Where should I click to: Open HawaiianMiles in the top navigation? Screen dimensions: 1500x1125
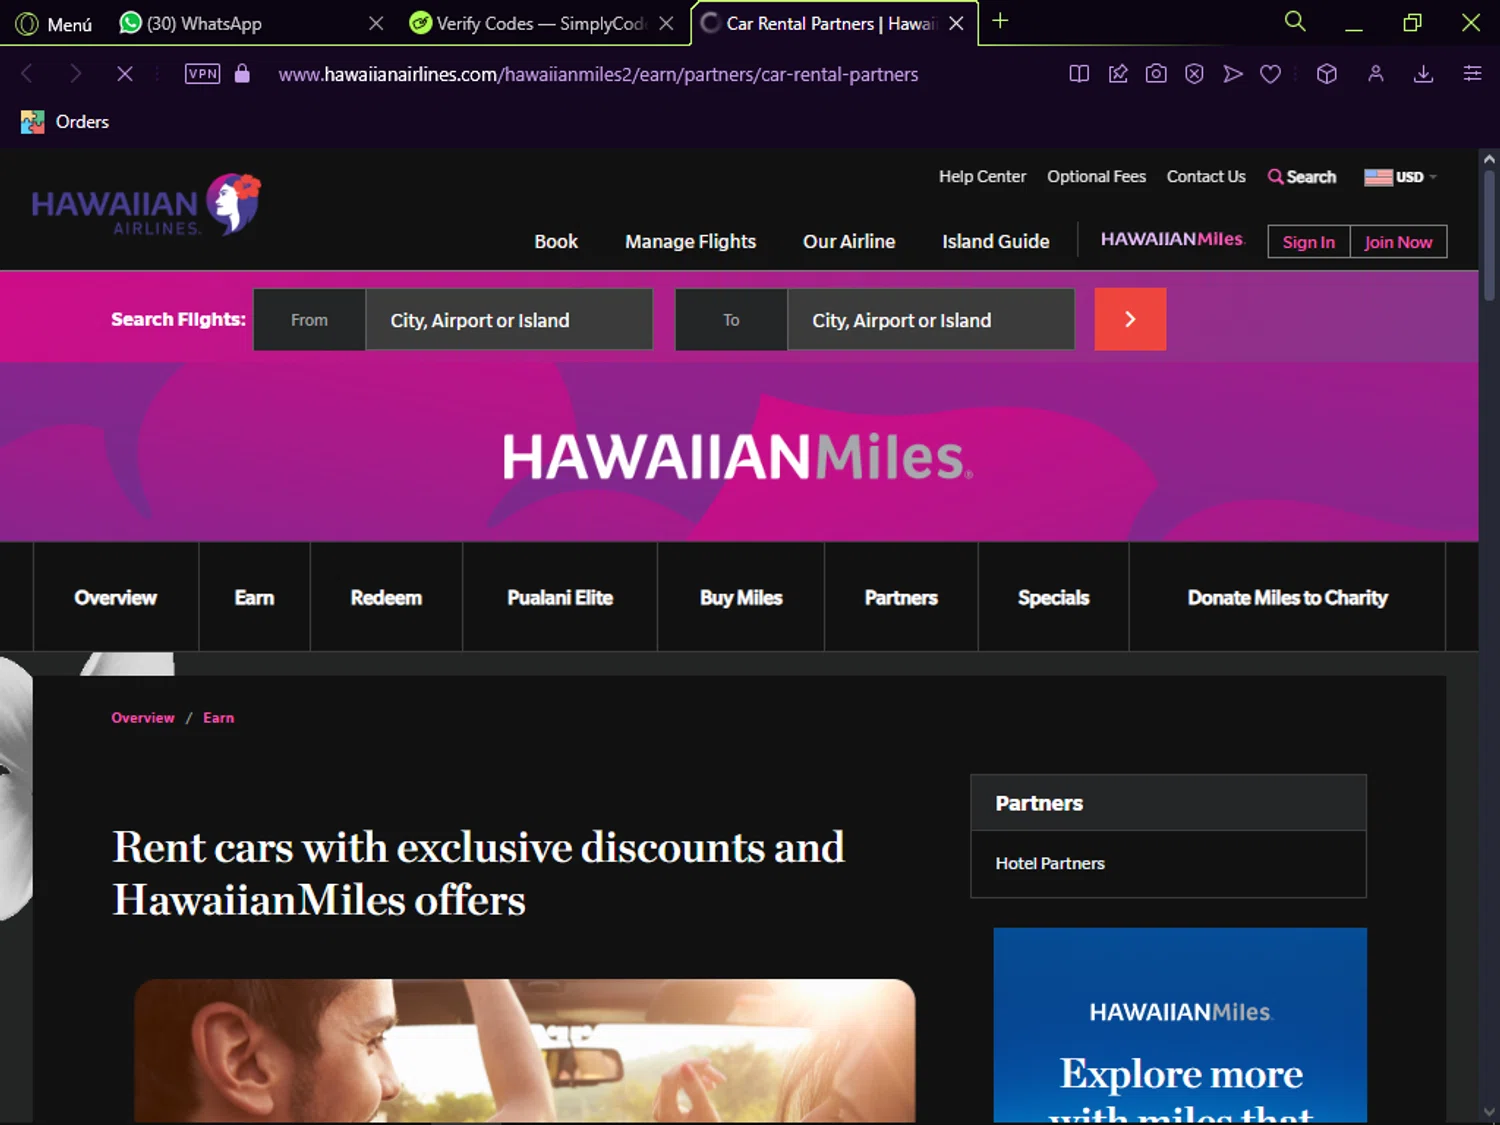[x=1172, y=240]
